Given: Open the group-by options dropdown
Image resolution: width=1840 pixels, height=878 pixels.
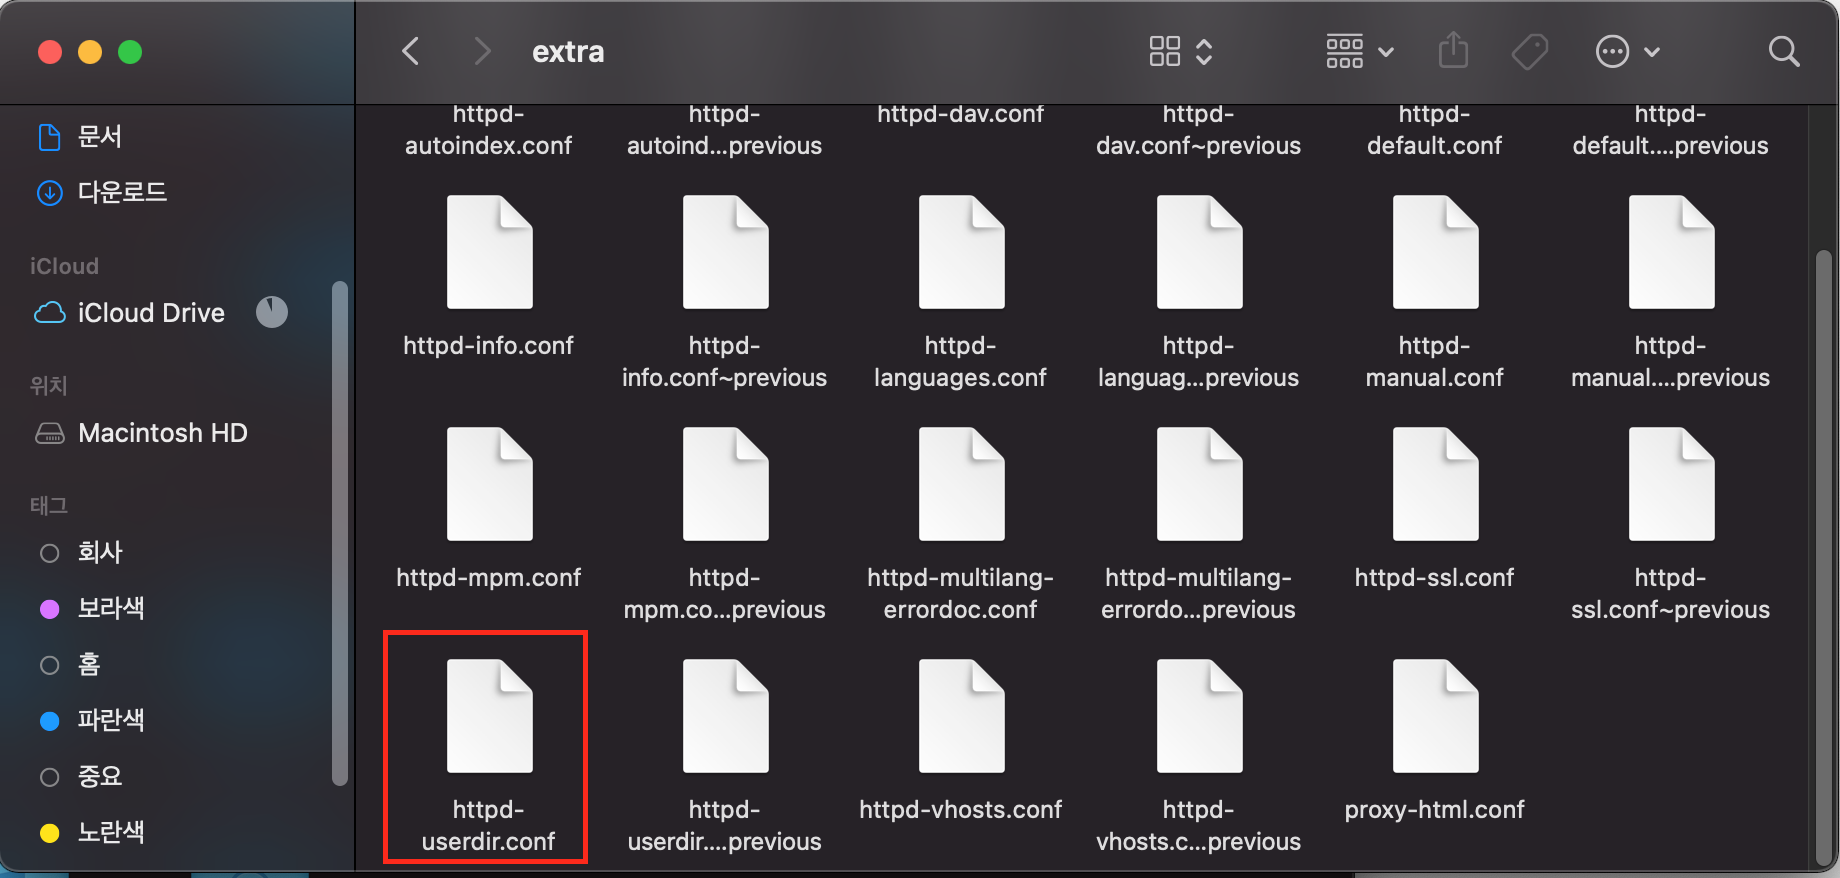Looking at the screenshot, I should (x=1360, y=51).
